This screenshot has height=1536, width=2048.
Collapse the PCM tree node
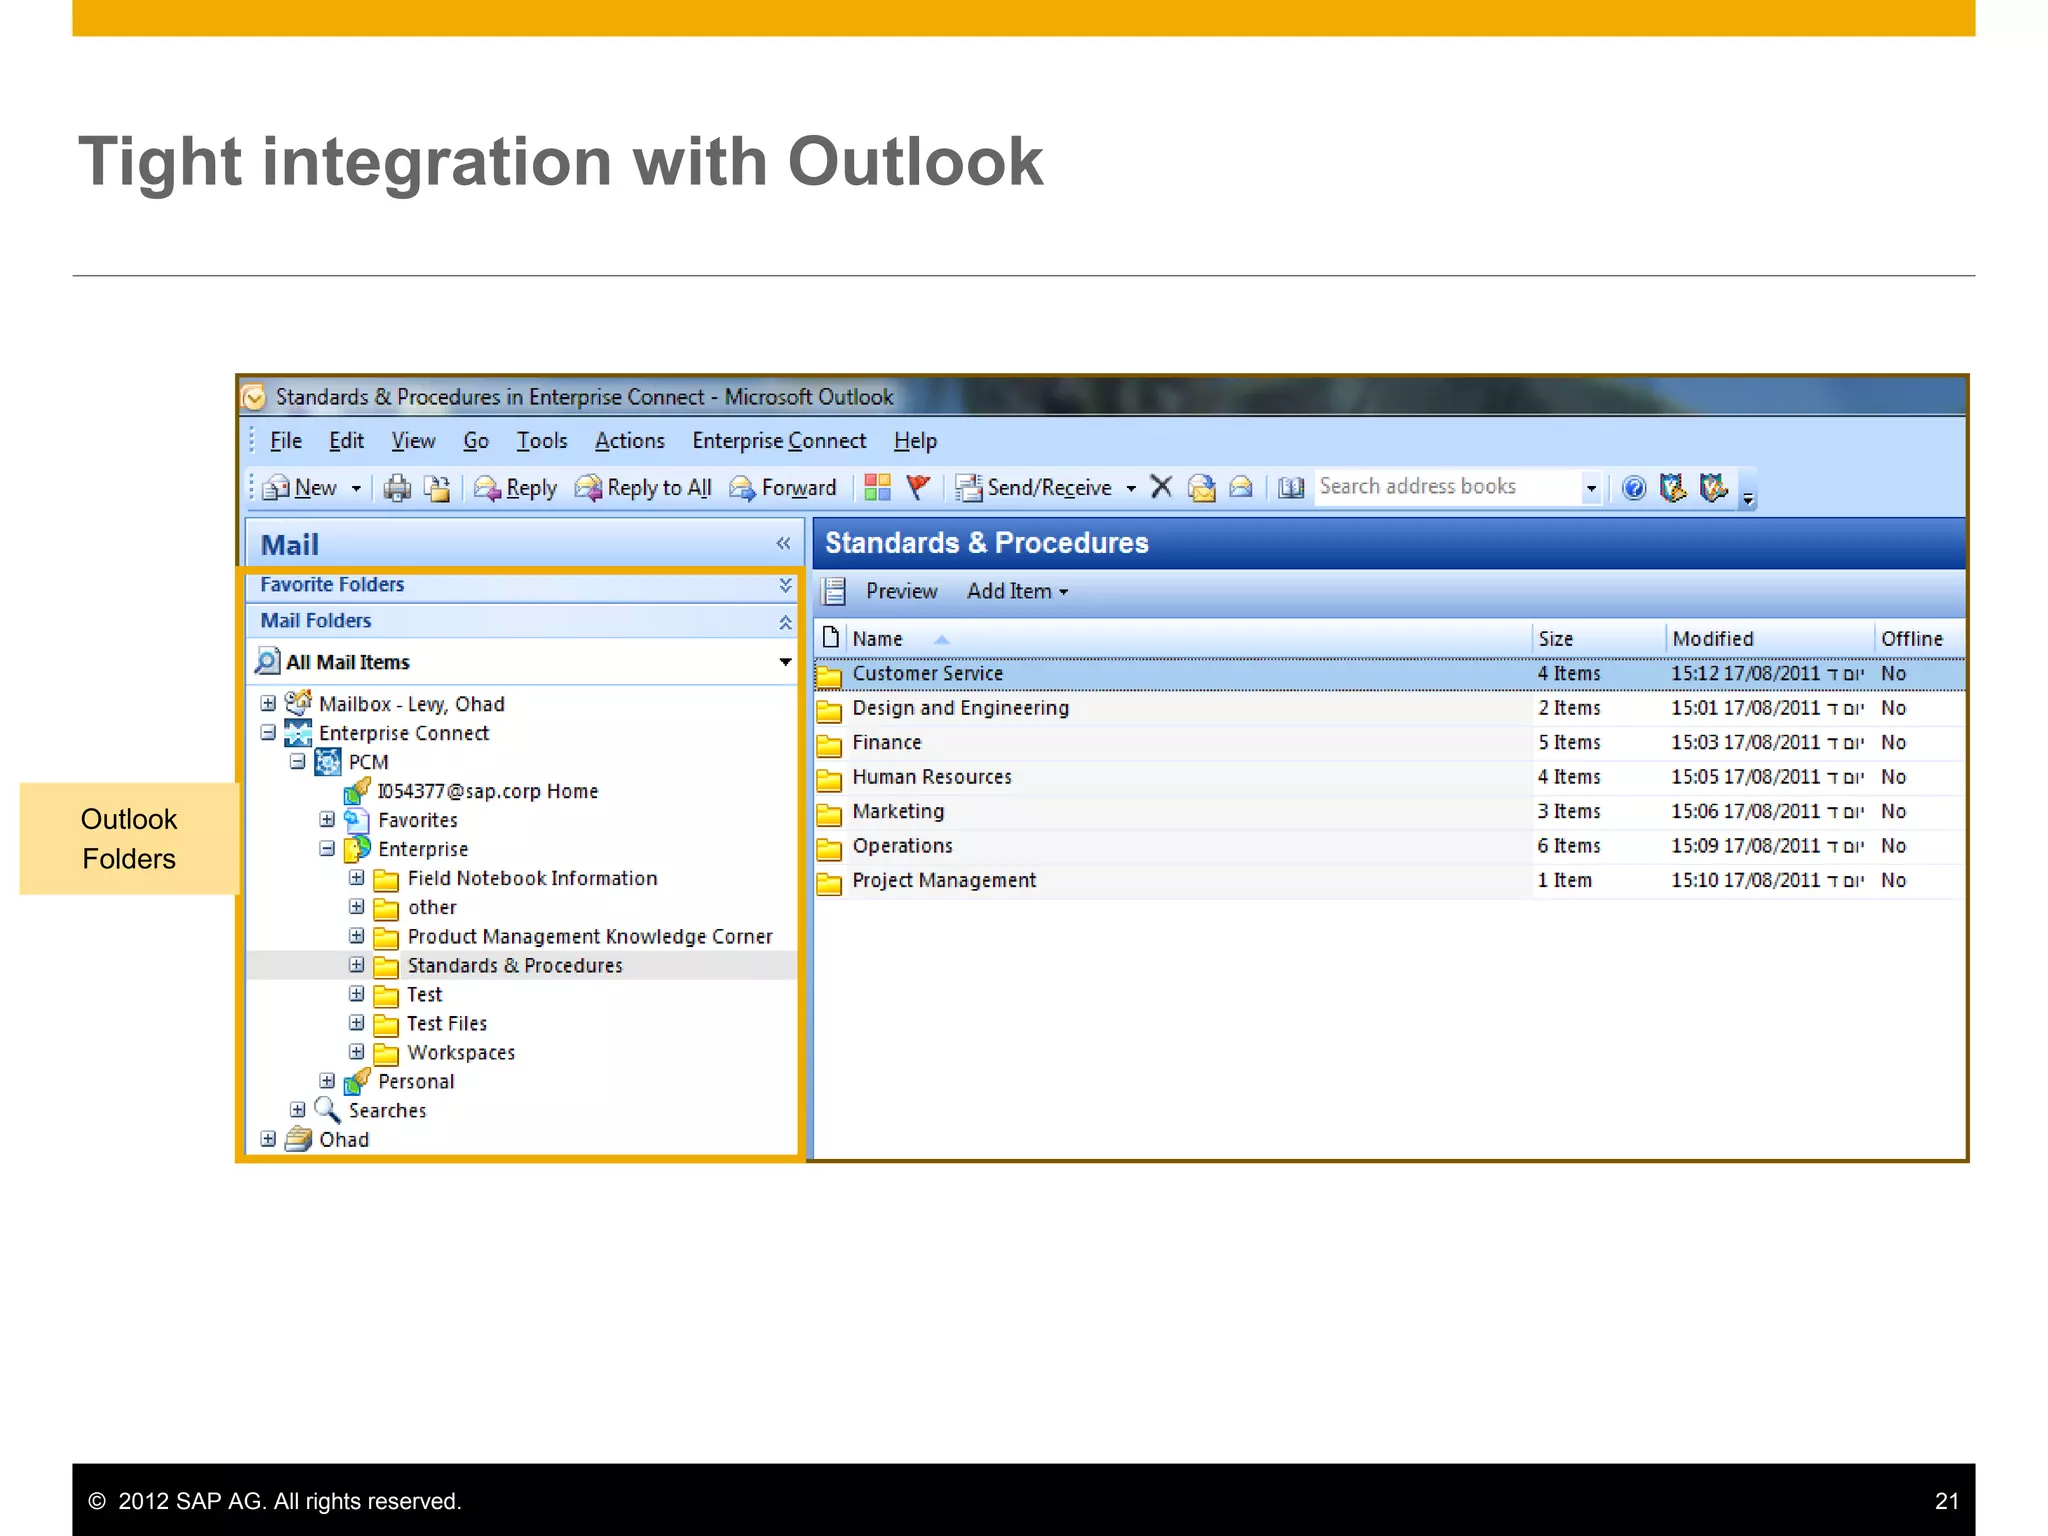click(x=297, y=761)
